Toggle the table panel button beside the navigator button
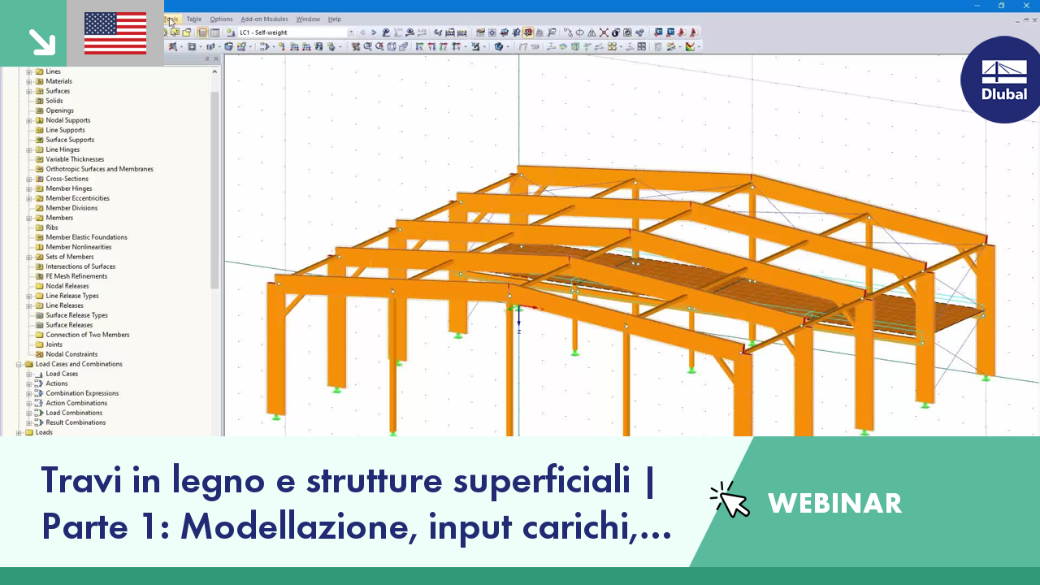Image resolution: width=1040 pixels, height=585 pixels. (x=215, y=32)
